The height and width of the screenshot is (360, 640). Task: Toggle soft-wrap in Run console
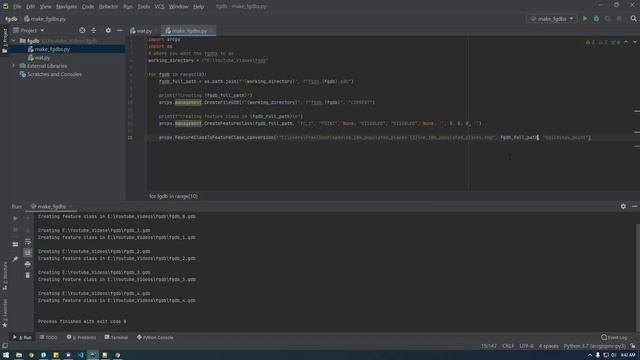[x=27, y=242]
